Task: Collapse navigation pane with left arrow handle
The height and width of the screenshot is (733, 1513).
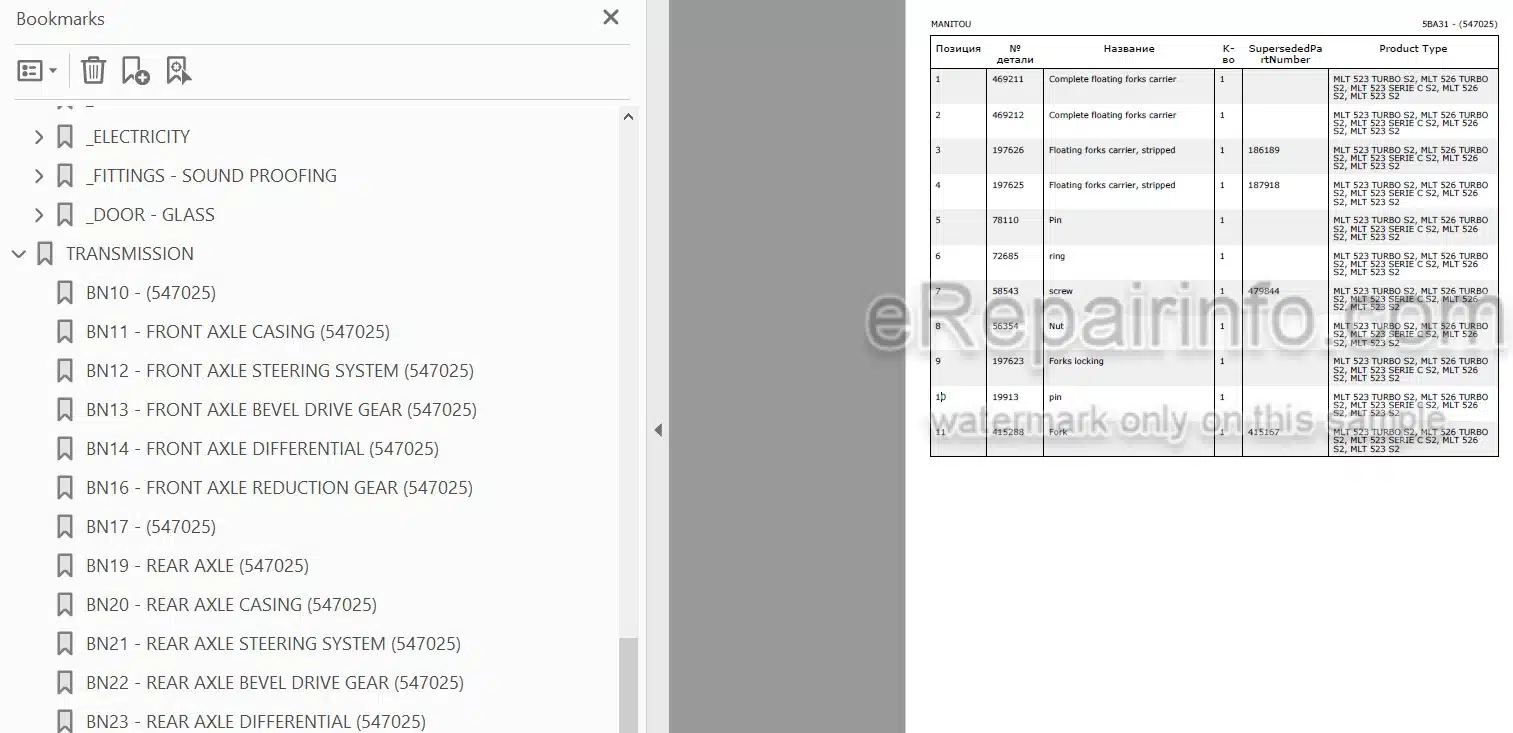Action: click(658, 430)
